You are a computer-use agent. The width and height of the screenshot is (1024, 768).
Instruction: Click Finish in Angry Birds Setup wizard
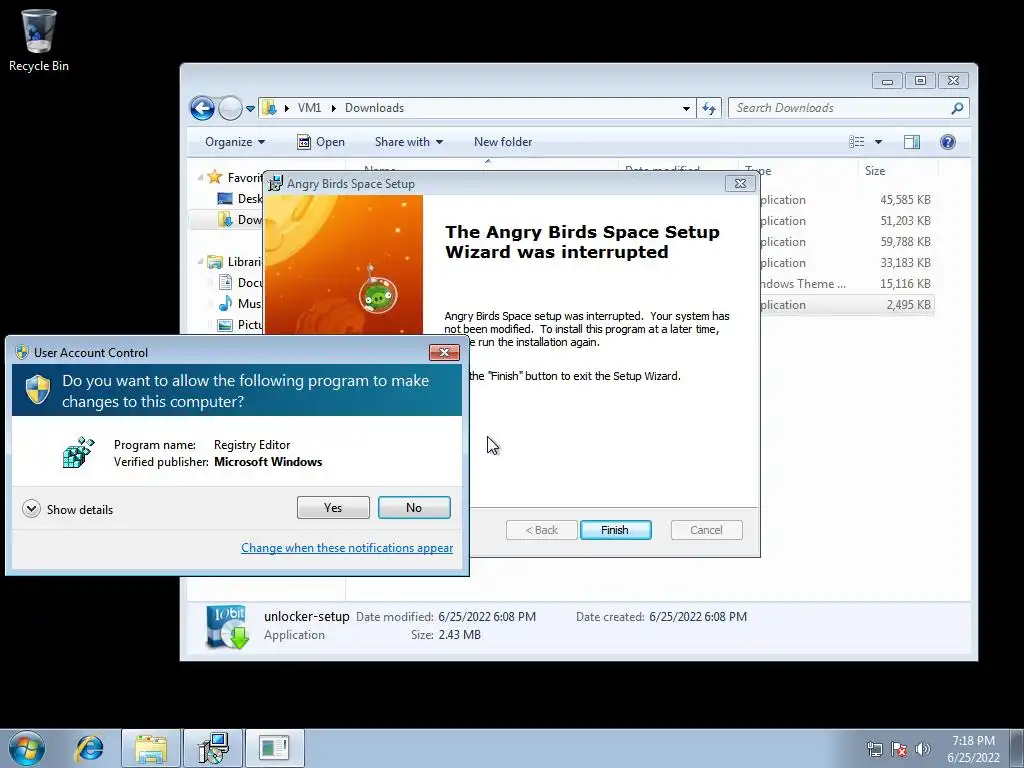point(615,530)
